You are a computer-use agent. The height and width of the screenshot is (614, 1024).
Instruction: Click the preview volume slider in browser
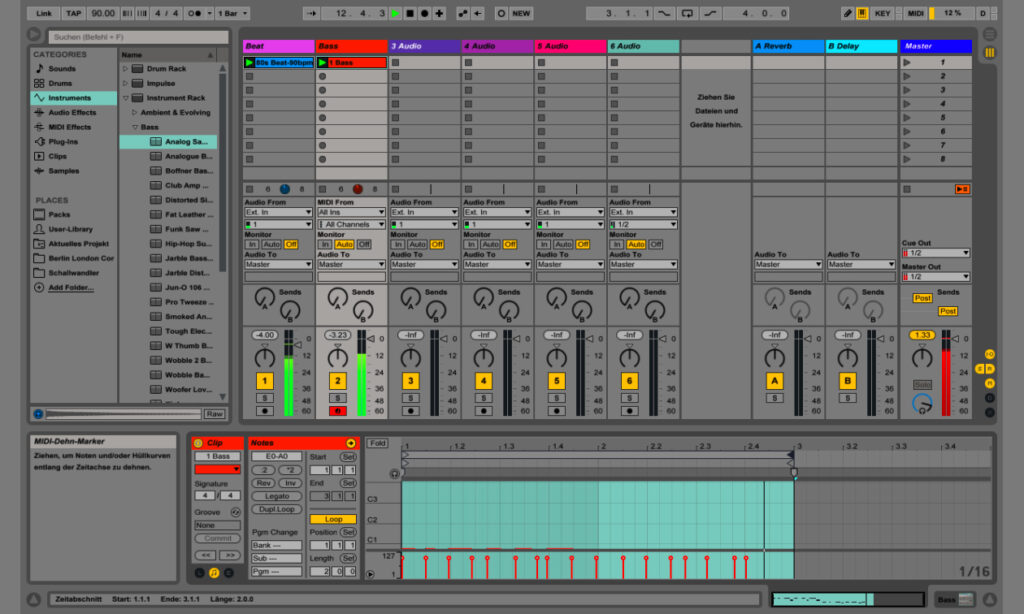click(x=123, y=414)
